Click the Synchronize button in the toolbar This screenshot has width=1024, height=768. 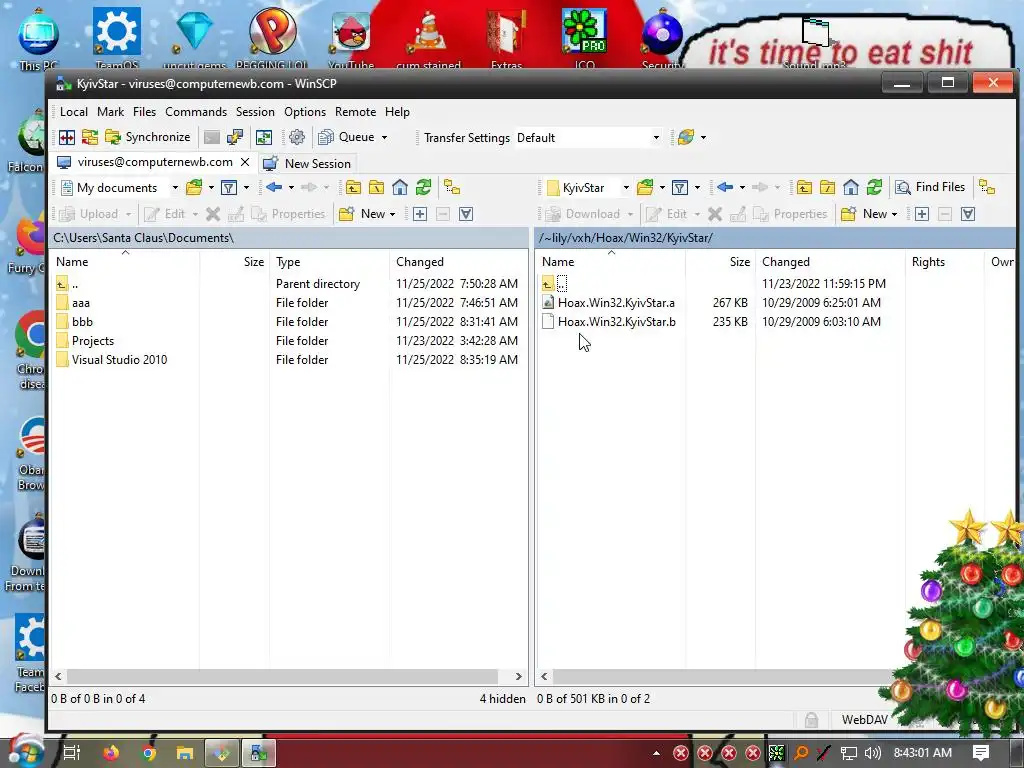[x=148, y=137]
